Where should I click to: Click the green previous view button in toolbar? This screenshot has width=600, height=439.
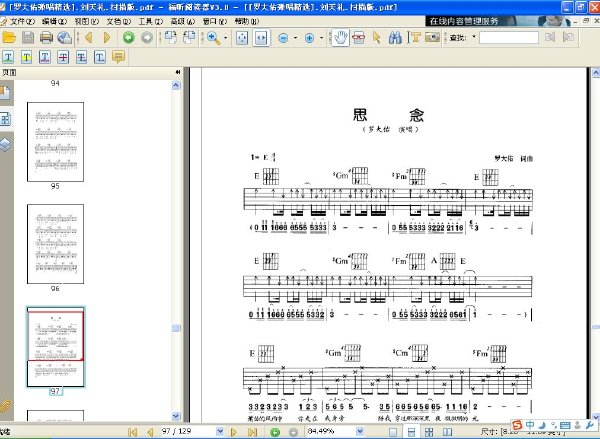129,38
